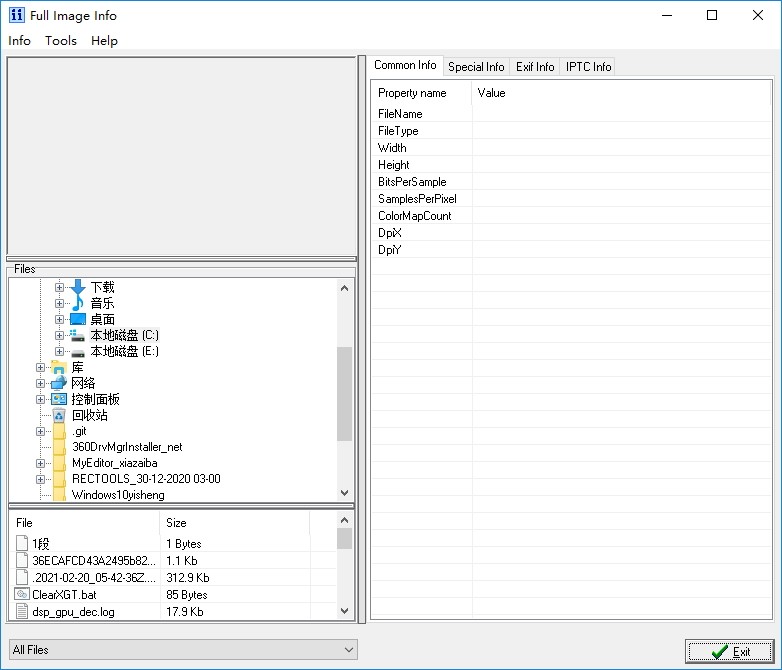Select the local disk E: drive icon
The image size is (782, 670).
point(77,352)
